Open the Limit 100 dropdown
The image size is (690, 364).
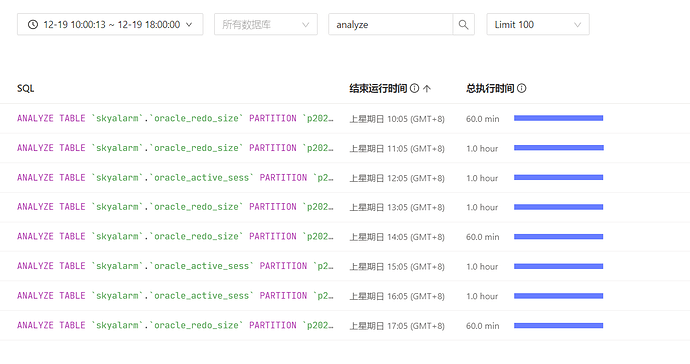coord(538,24)
